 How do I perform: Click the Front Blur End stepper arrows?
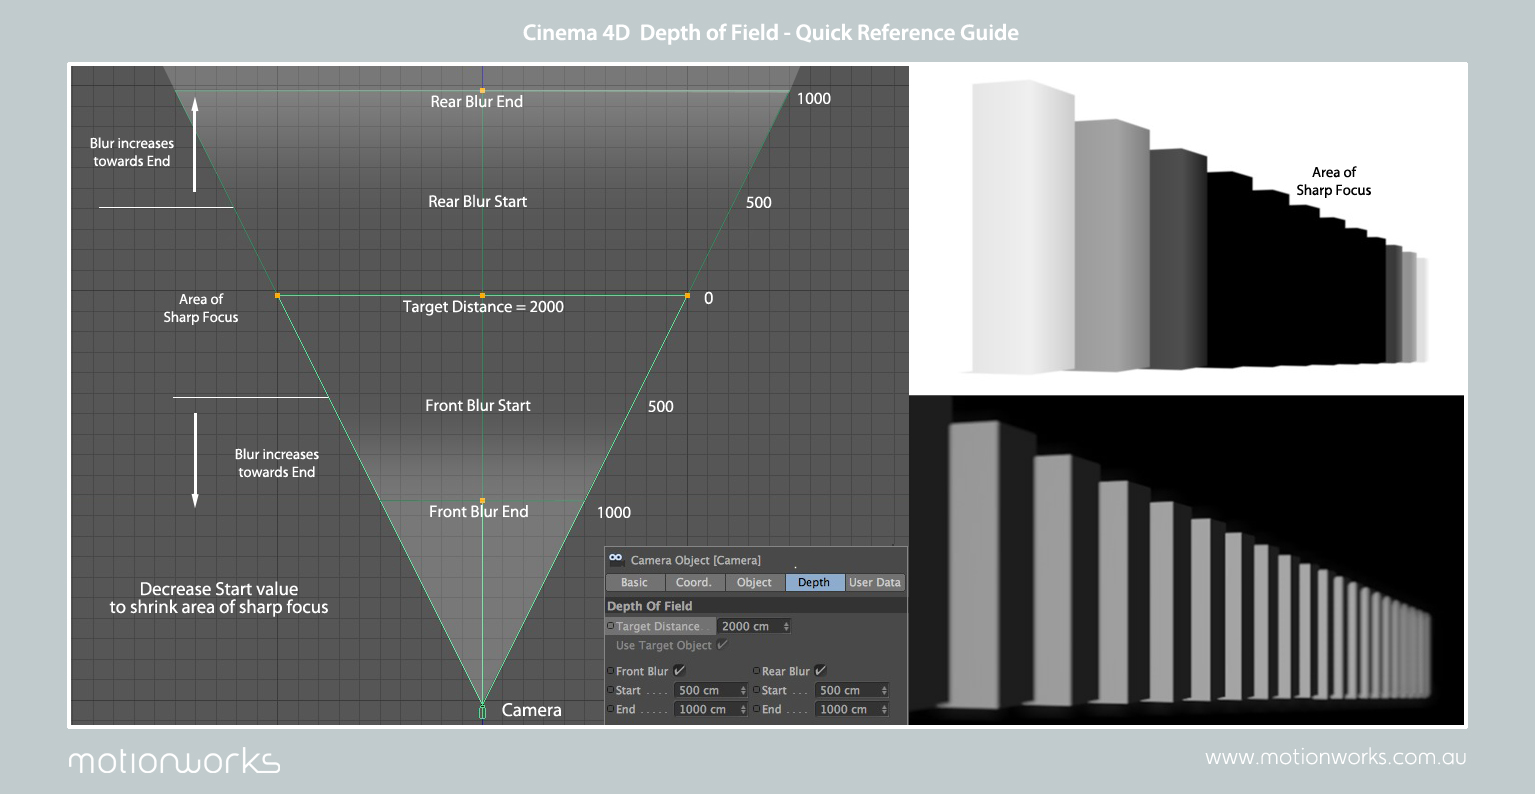(743, 709)
